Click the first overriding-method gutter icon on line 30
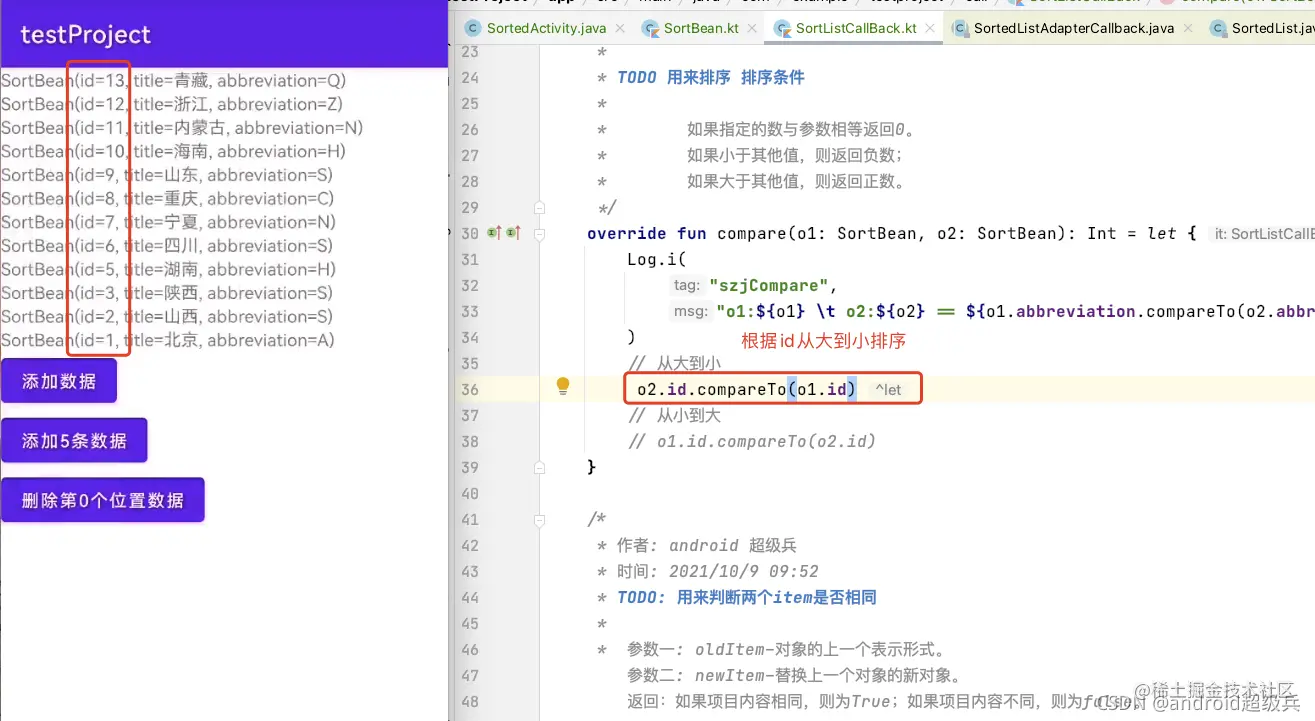1315x721 pixels. pos(494,233)
